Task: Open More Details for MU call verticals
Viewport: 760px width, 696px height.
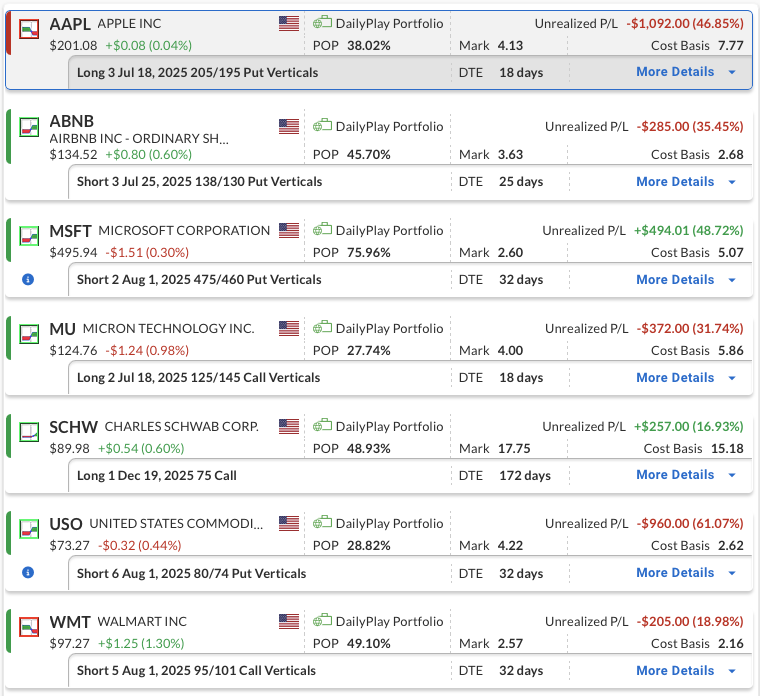Action: pyautogui.click(x=675, y=378)
